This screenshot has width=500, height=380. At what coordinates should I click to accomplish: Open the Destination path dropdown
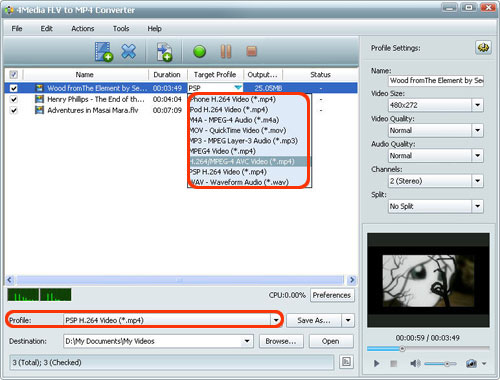247,341
